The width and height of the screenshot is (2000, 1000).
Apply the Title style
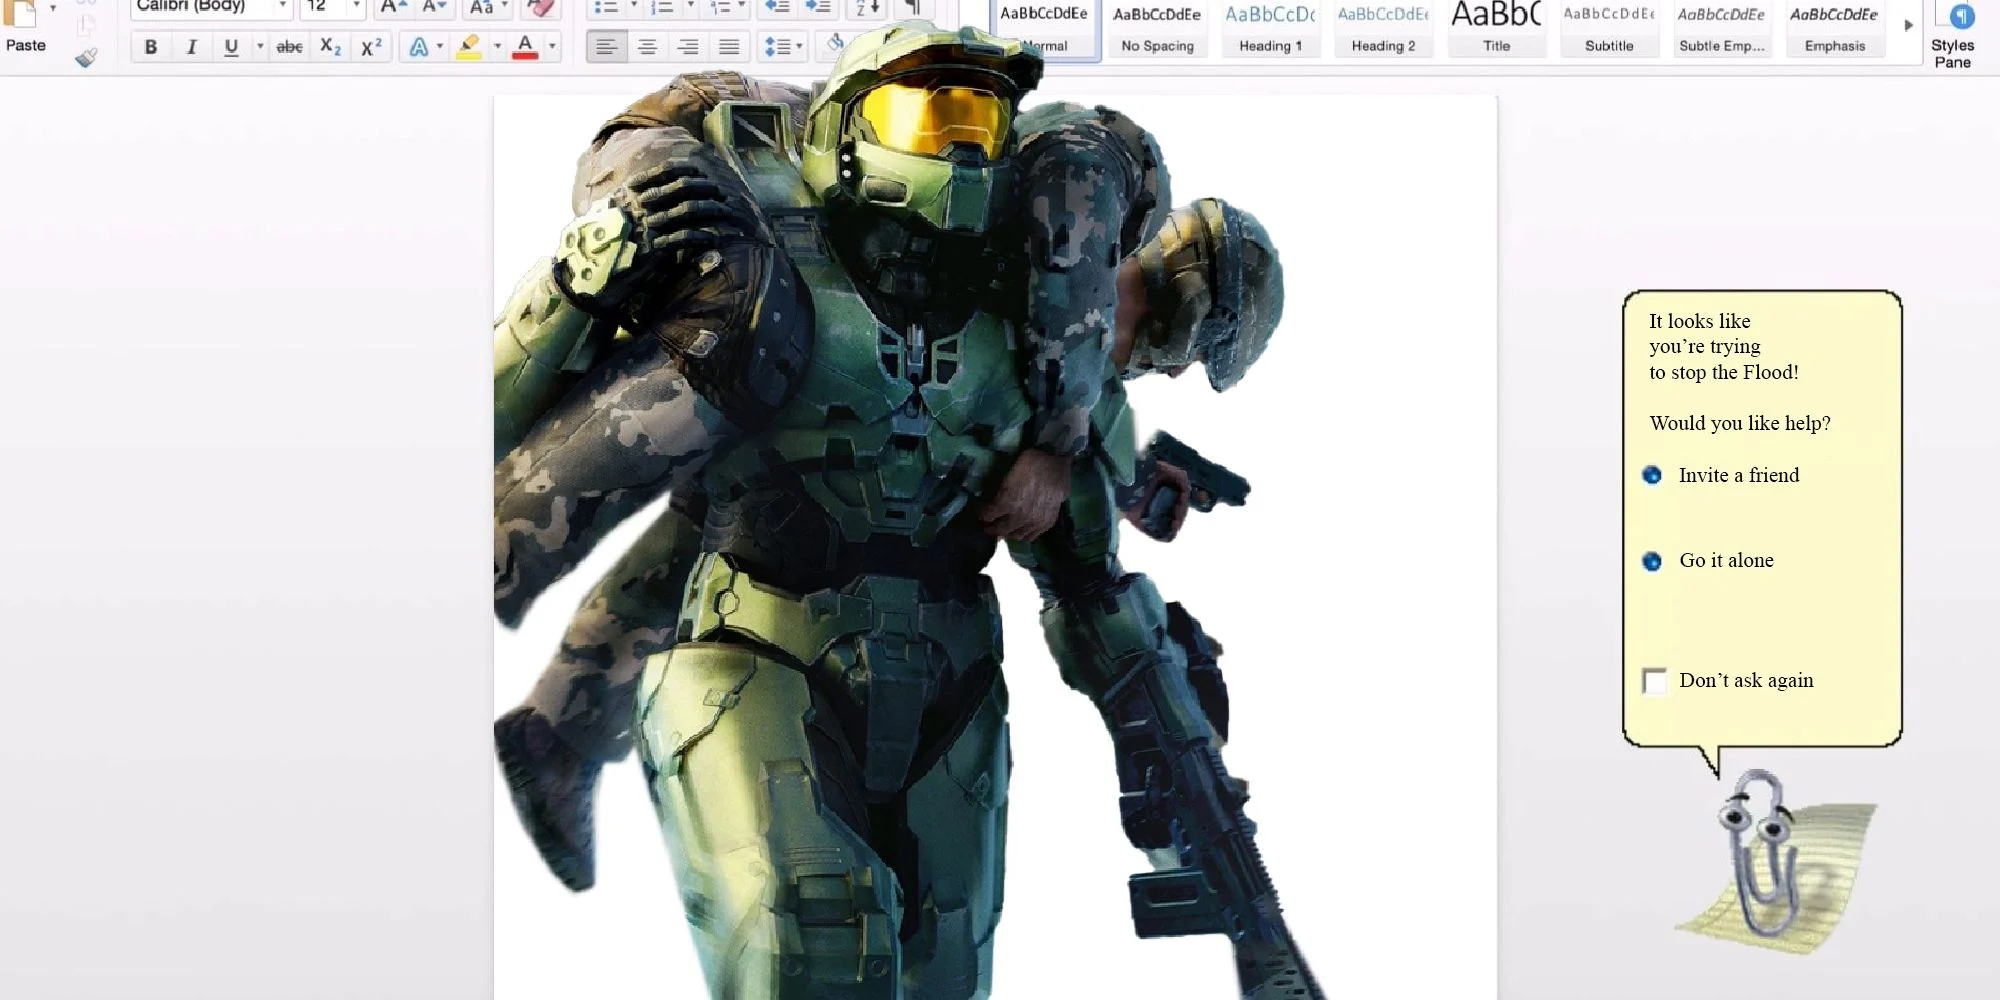pyautogui.click(x=1496, y=30)
